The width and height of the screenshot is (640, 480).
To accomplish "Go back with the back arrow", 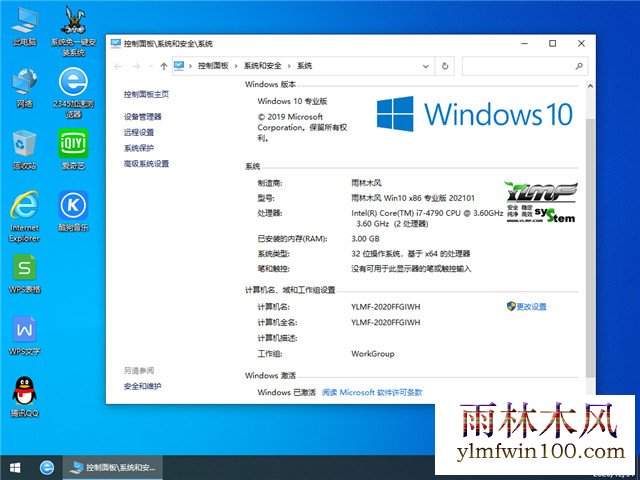I will click(118, 66).
